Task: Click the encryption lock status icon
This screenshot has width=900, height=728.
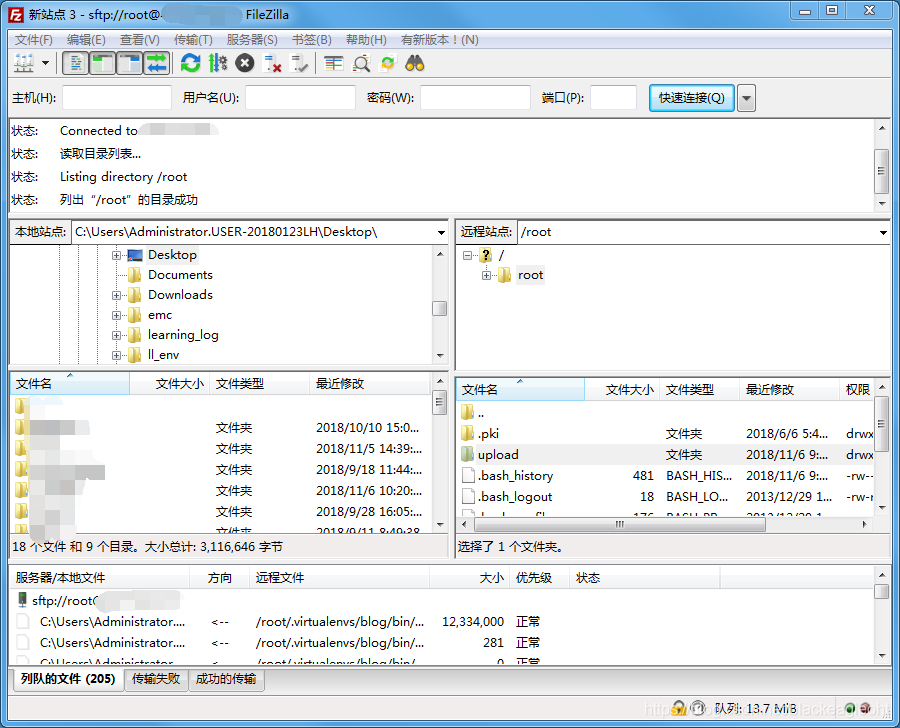Action: click(678, 708)
